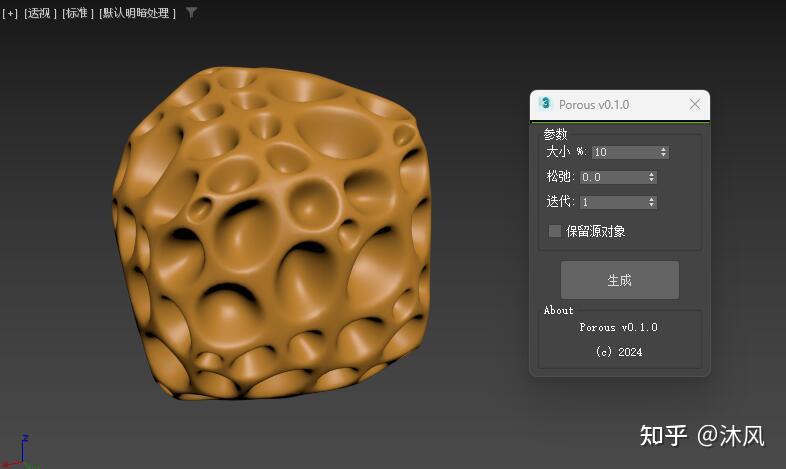Click the 大小 % value field
This screenshot has width=786, height=469.
(x=625, y=152)
